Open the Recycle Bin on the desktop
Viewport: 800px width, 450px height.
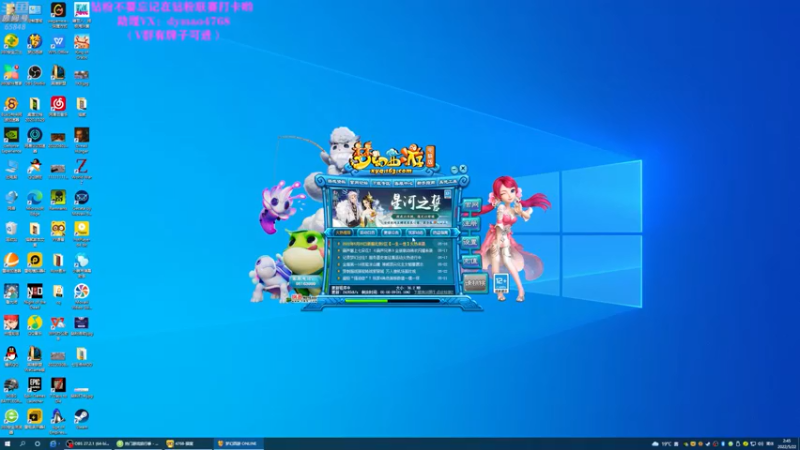[x=11, y=231]
